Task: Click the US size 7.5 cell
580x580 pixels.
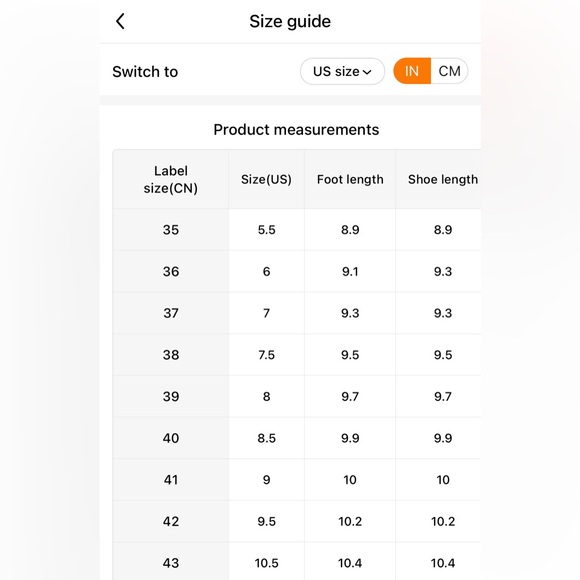Action: pyautogui.click(x=266, y=355)
